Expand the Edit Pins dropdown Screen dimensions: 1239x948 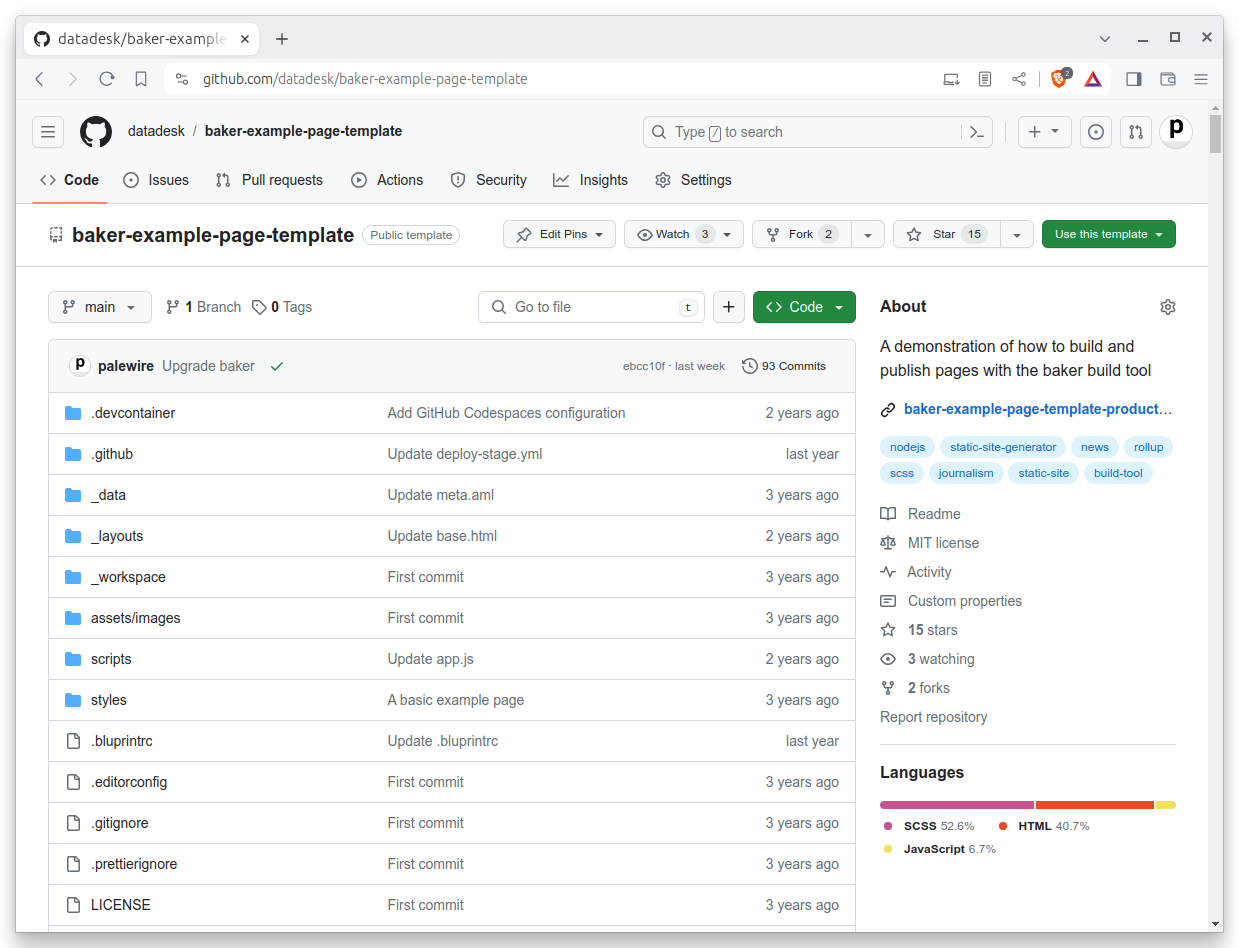tap(559, 234)
